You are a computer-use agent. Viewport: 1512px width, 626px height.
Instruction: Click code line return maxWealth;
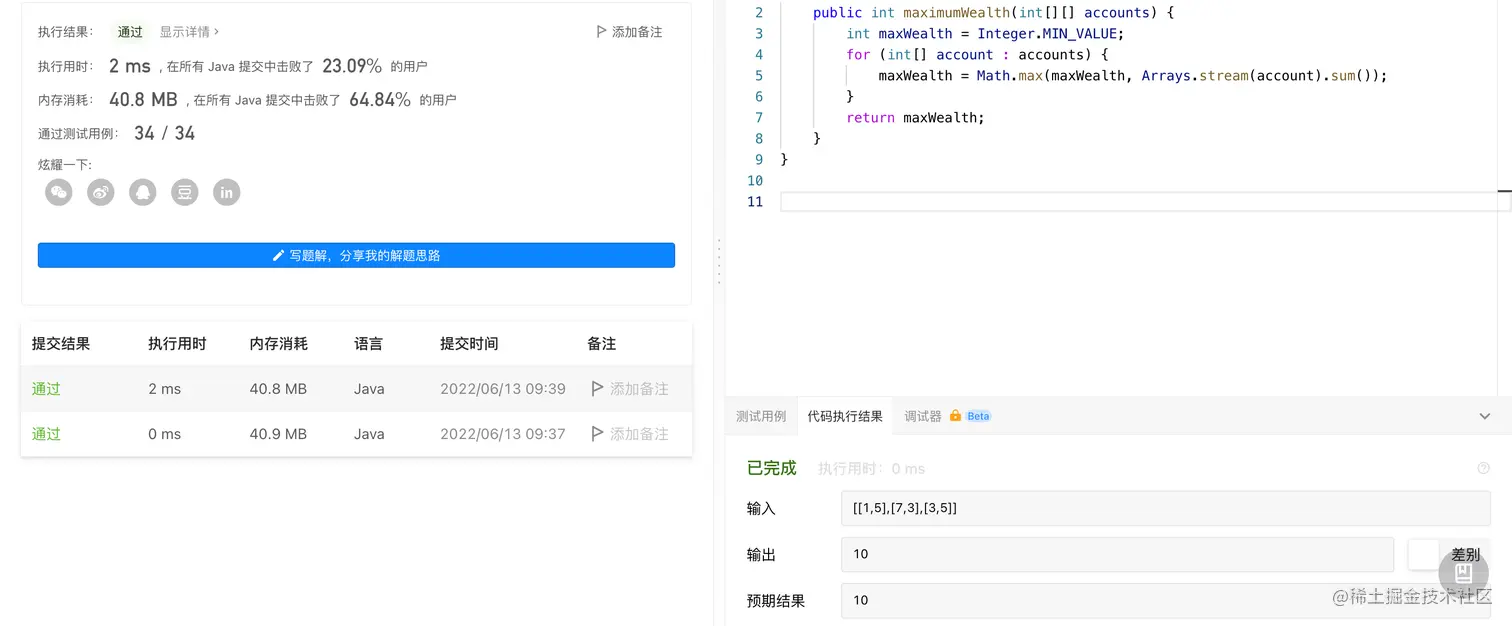pos(915,117)
